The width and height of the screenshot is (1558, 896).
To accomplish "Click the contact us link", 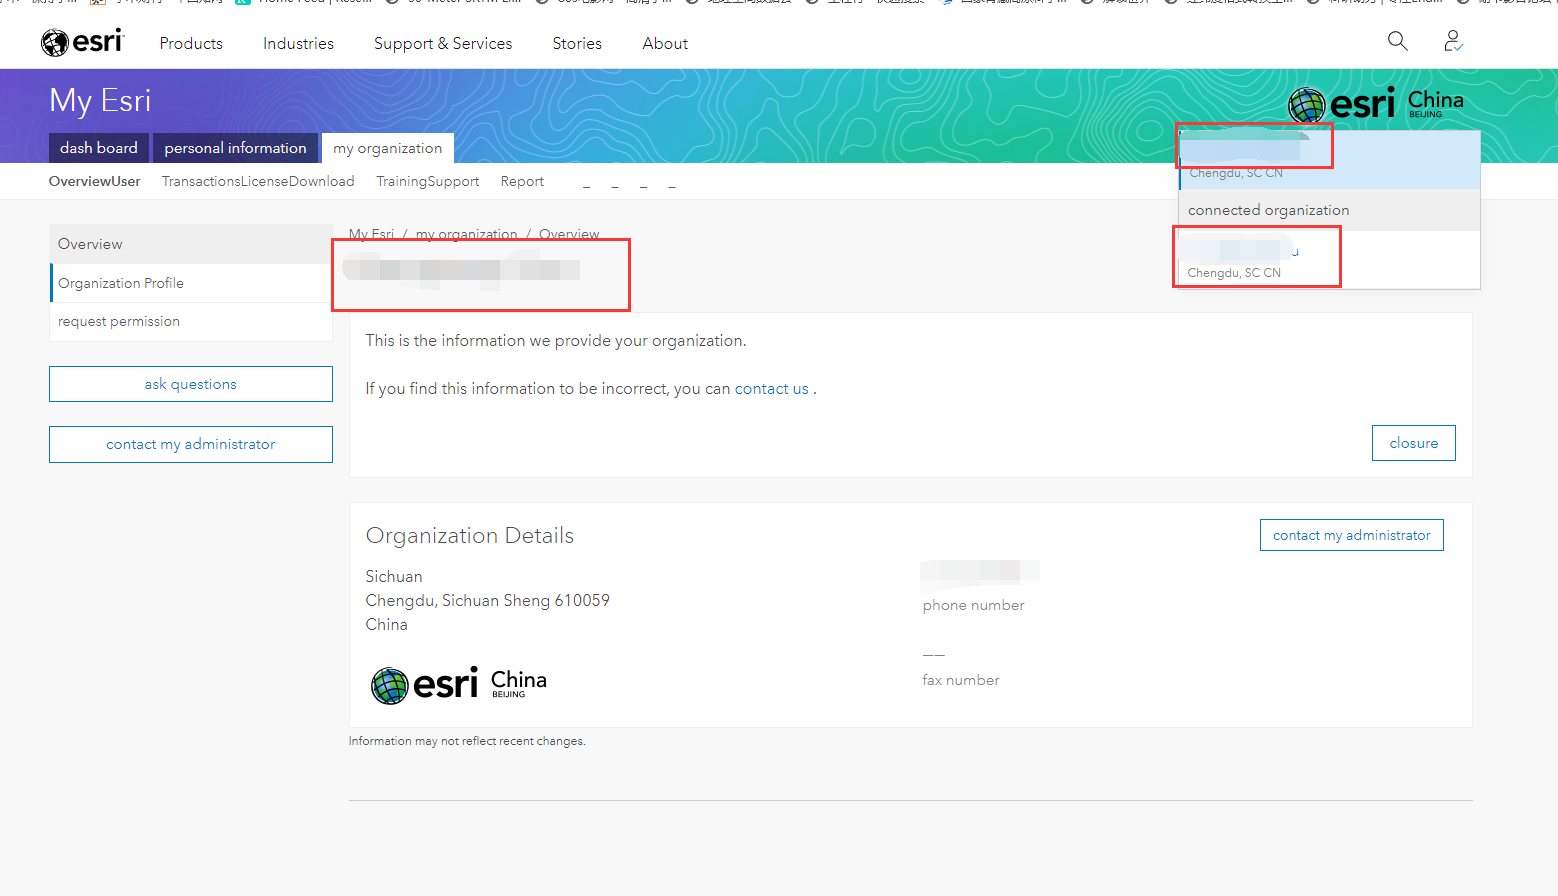I will pos(771,388).
